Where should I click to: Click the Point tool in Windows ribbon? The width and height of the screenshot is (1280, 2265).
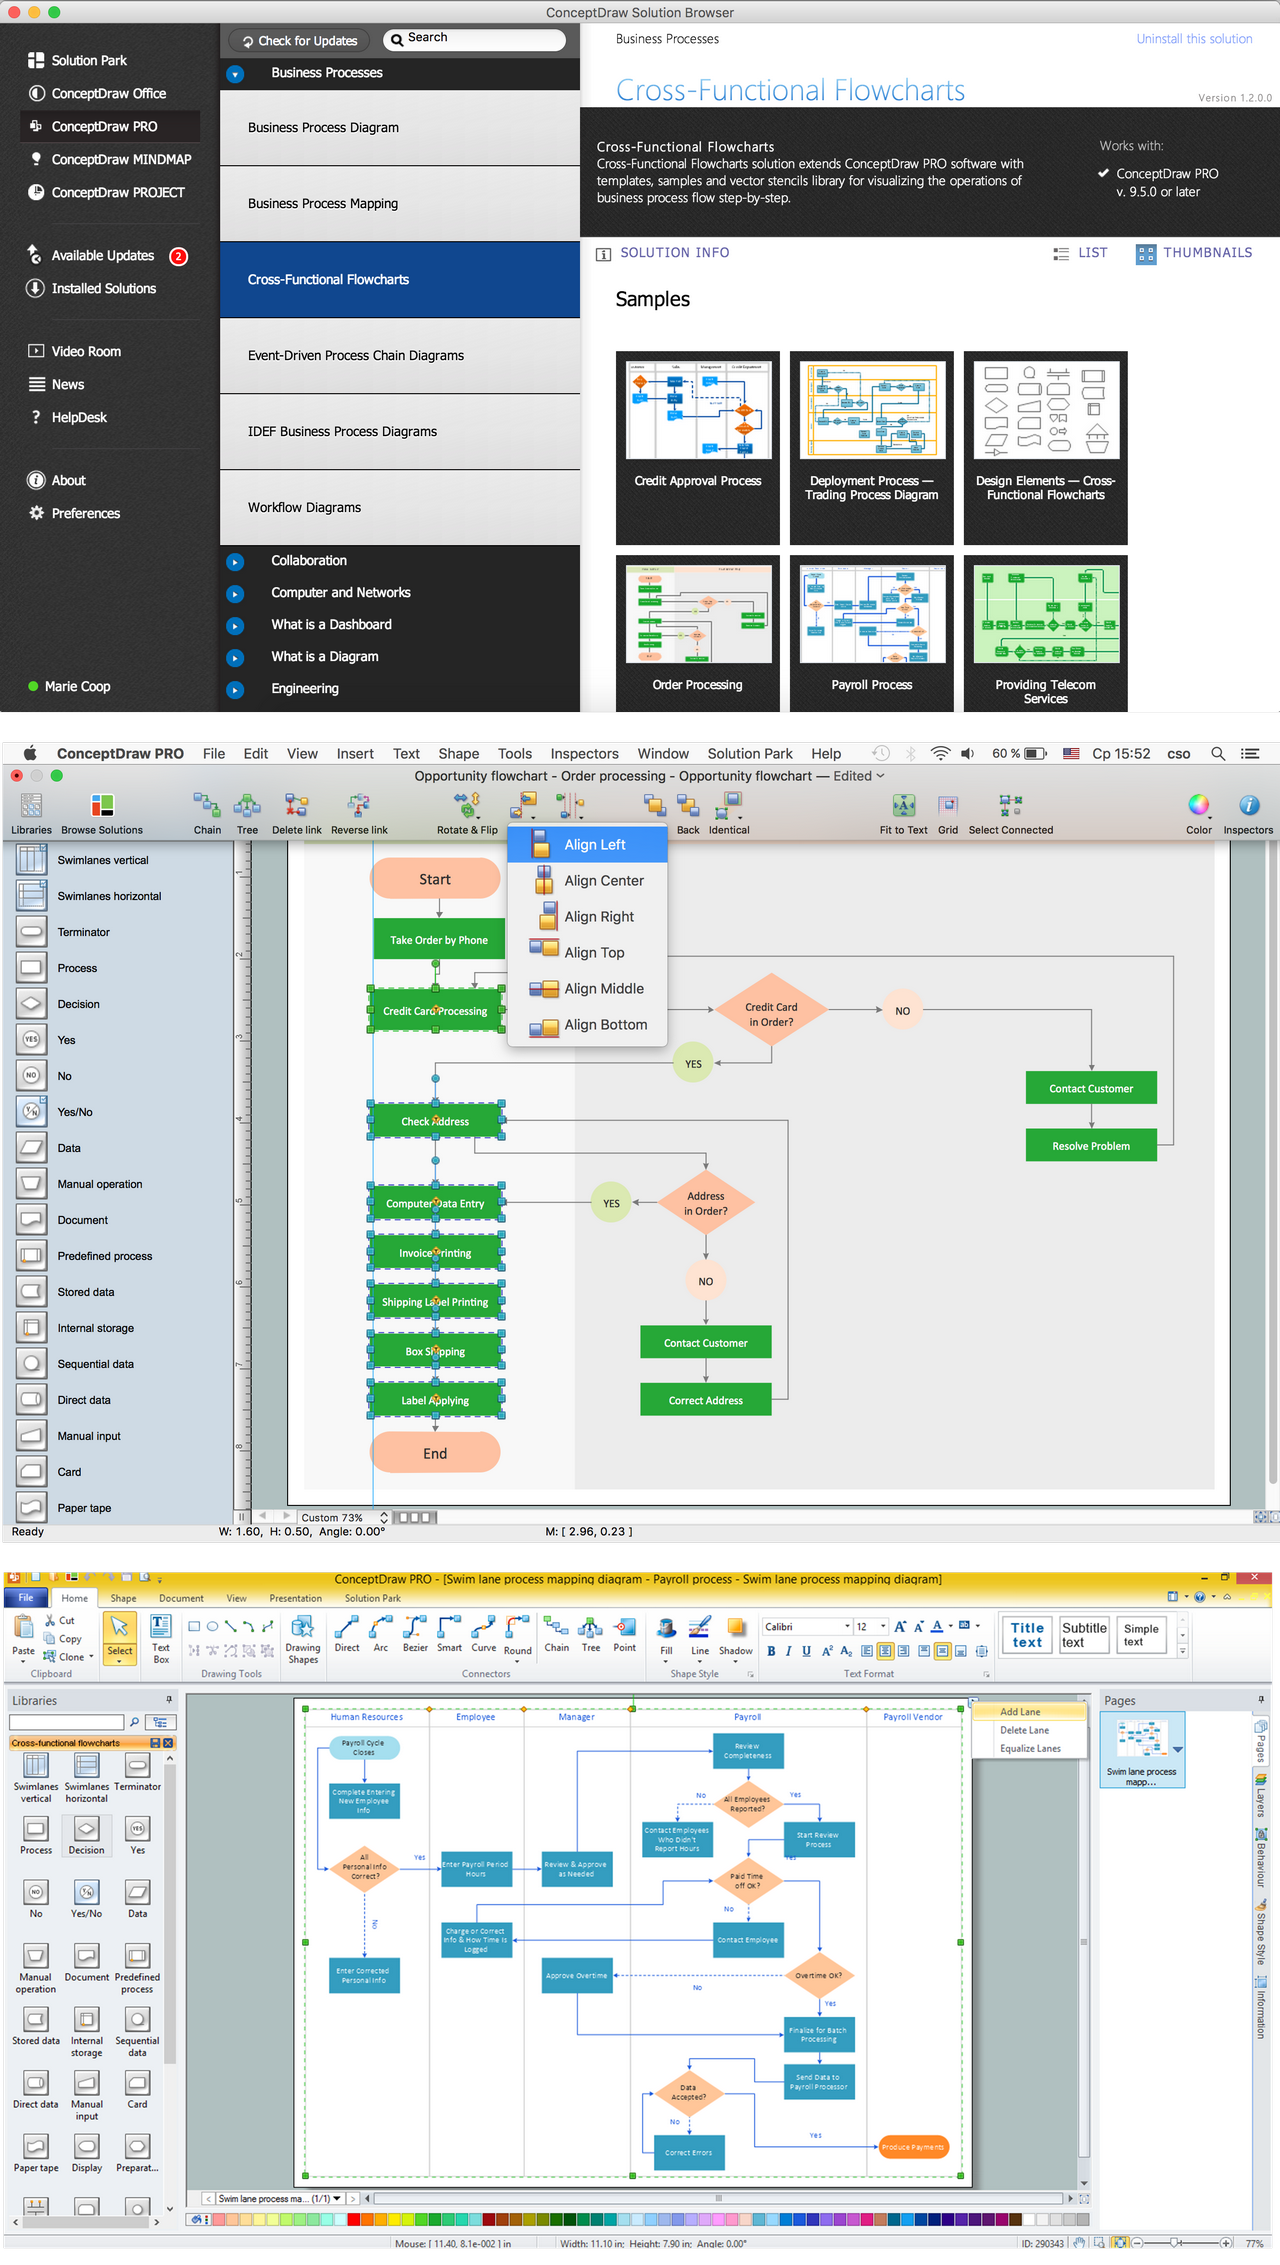click(625, 1634)
